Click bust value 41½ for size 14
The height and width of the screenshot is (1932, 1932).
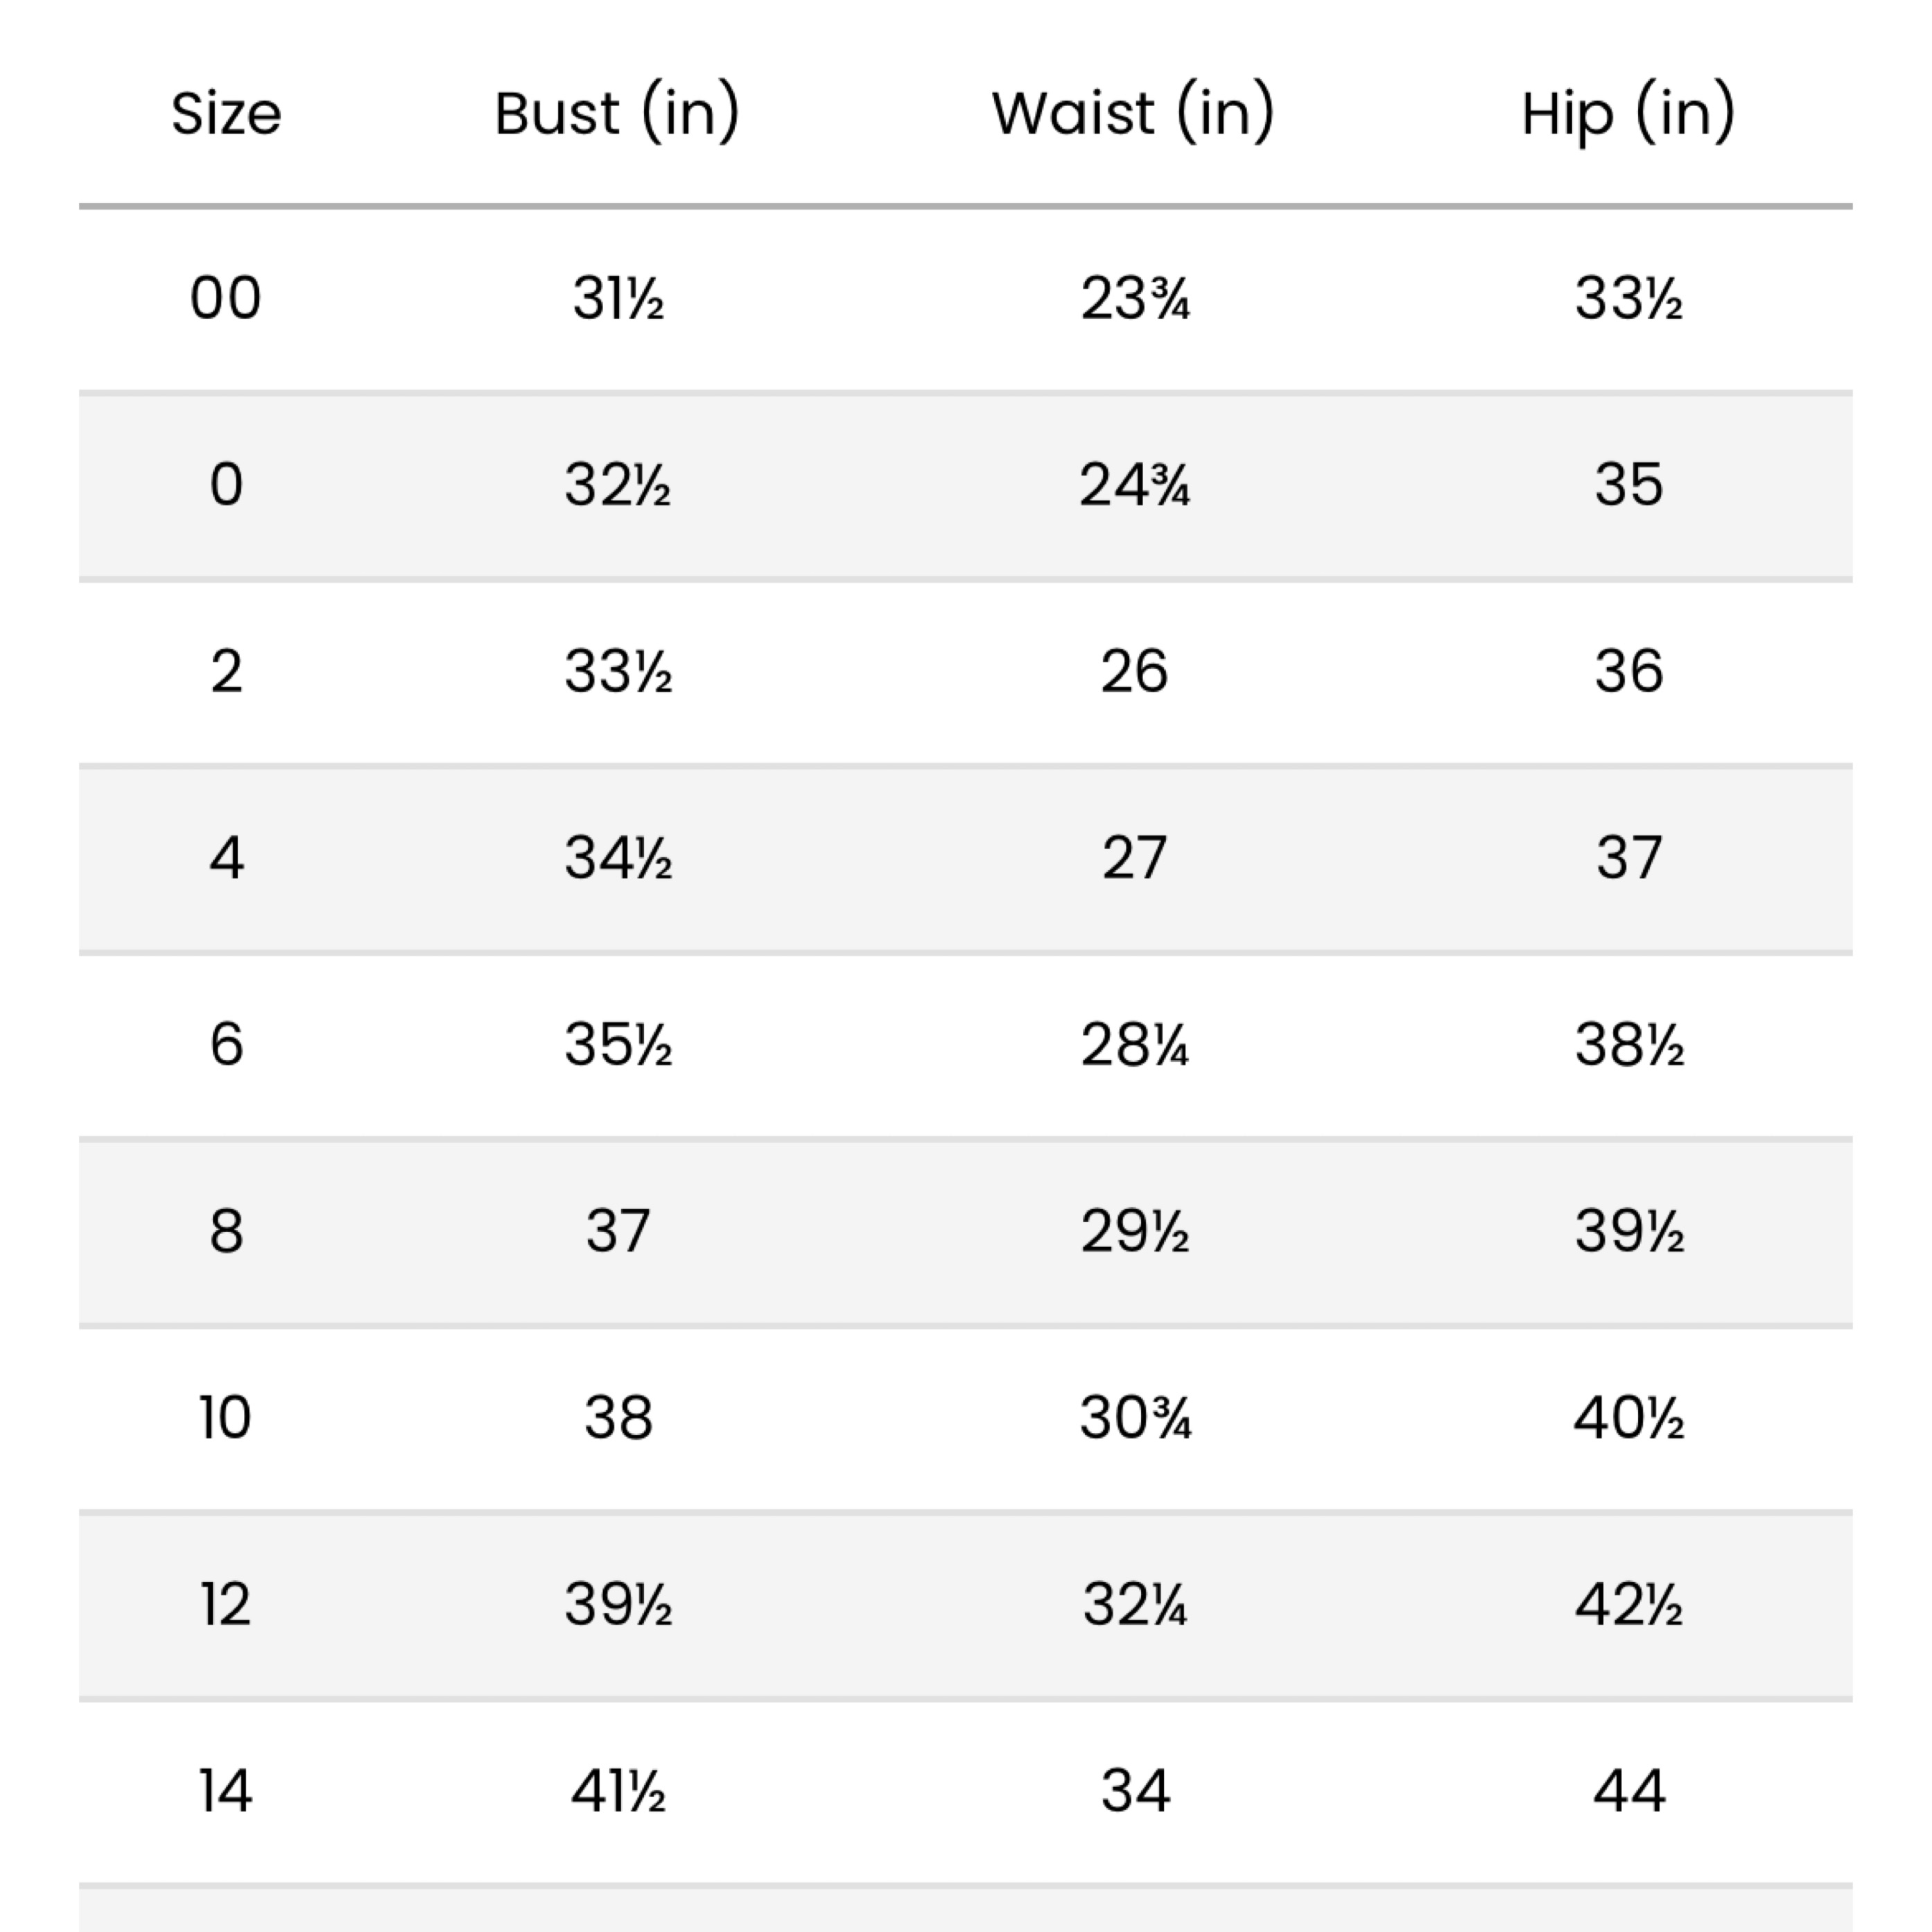tap(618, 1791)
